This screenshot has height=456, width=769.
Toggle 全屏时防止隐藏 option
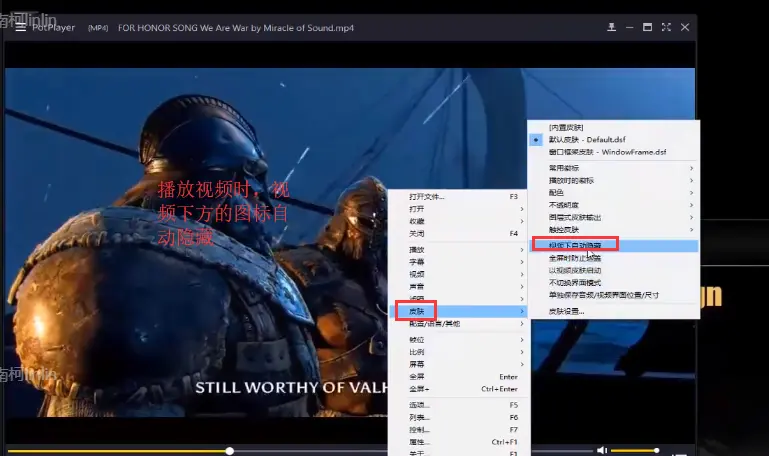tap(614, 258)
